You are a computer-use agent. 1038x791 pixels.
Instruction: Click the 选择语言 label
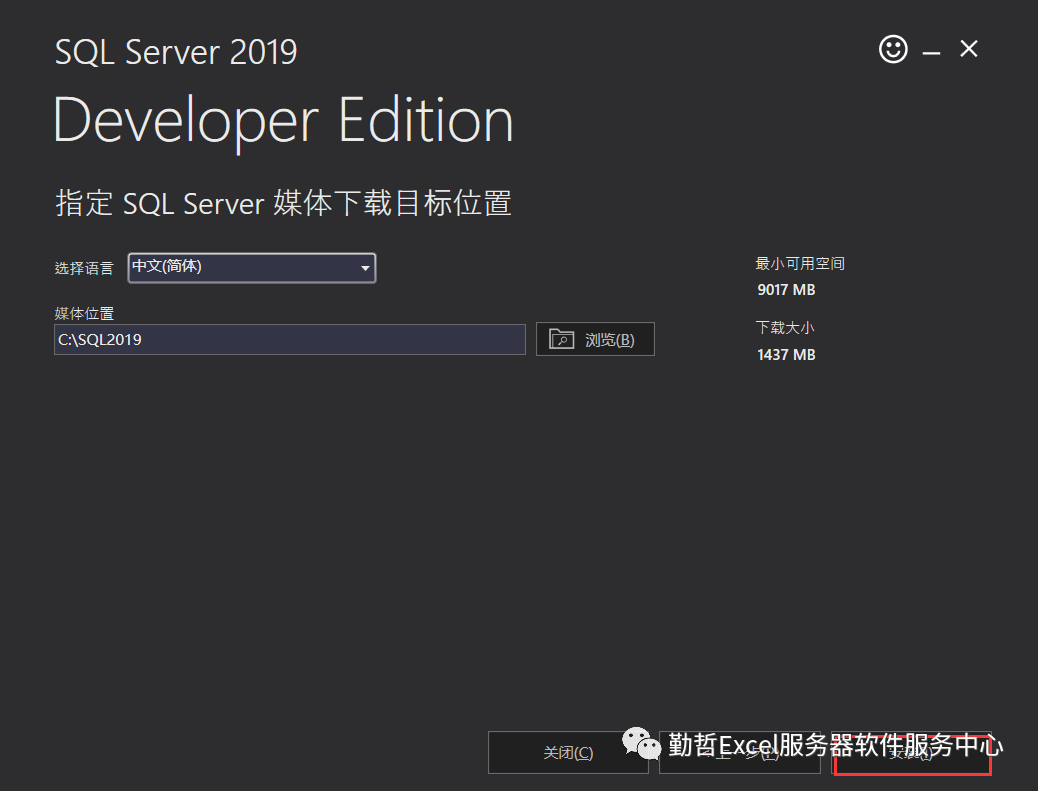point(84,268)
